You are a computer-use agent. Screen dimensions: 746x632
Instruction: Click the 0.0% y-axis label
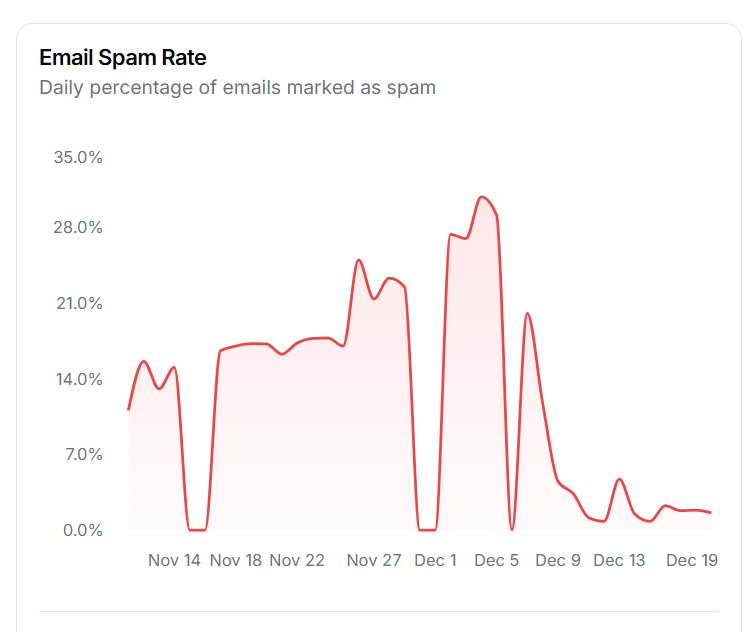click(x=83, y=530)
